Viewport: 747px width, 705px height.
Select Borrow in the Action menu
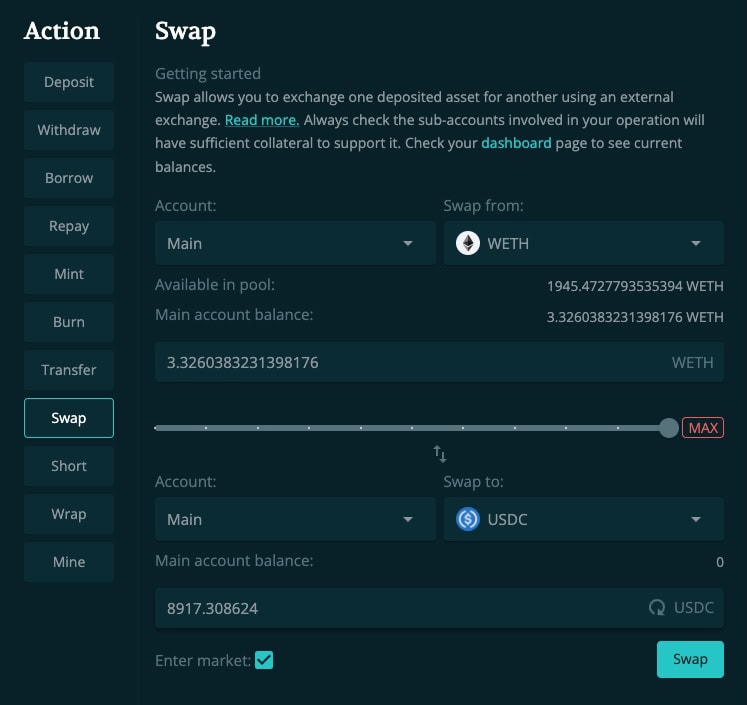tap(69, 178)
